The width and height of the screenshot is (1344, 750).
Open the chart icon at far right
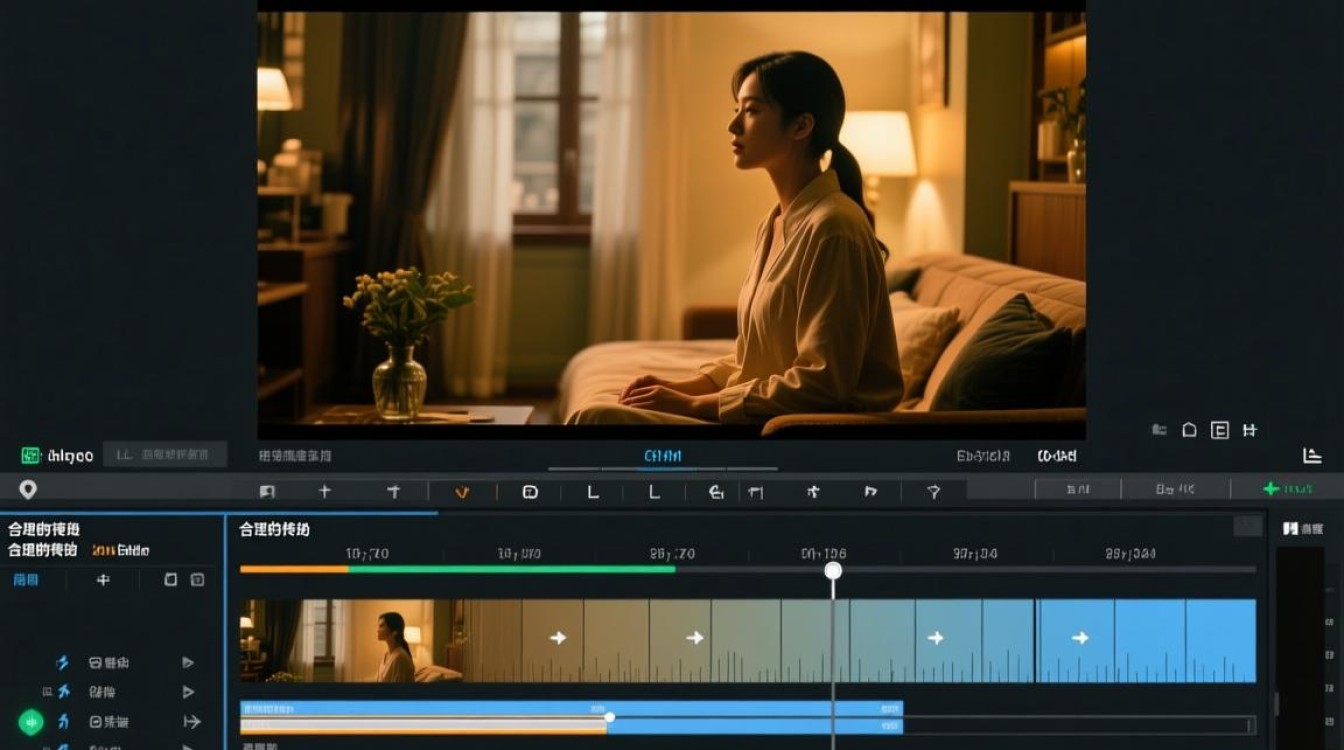(1312, 455)
